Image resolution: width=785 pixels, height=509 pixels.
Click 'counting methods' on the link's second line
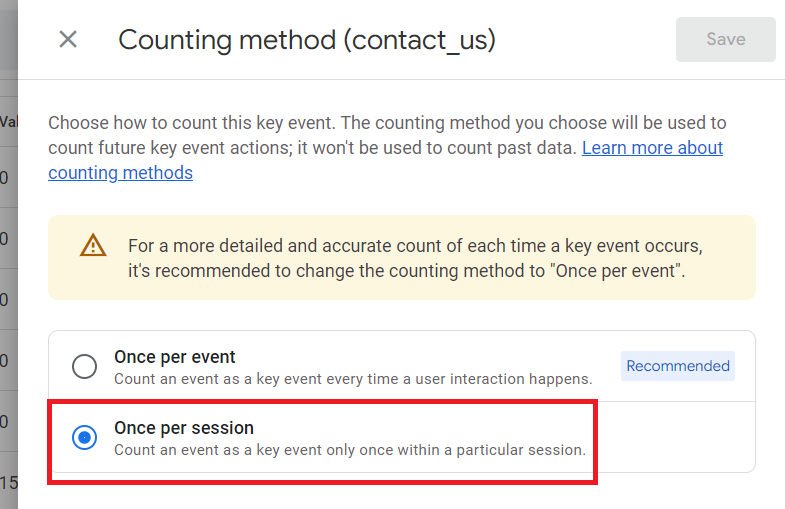120,173
